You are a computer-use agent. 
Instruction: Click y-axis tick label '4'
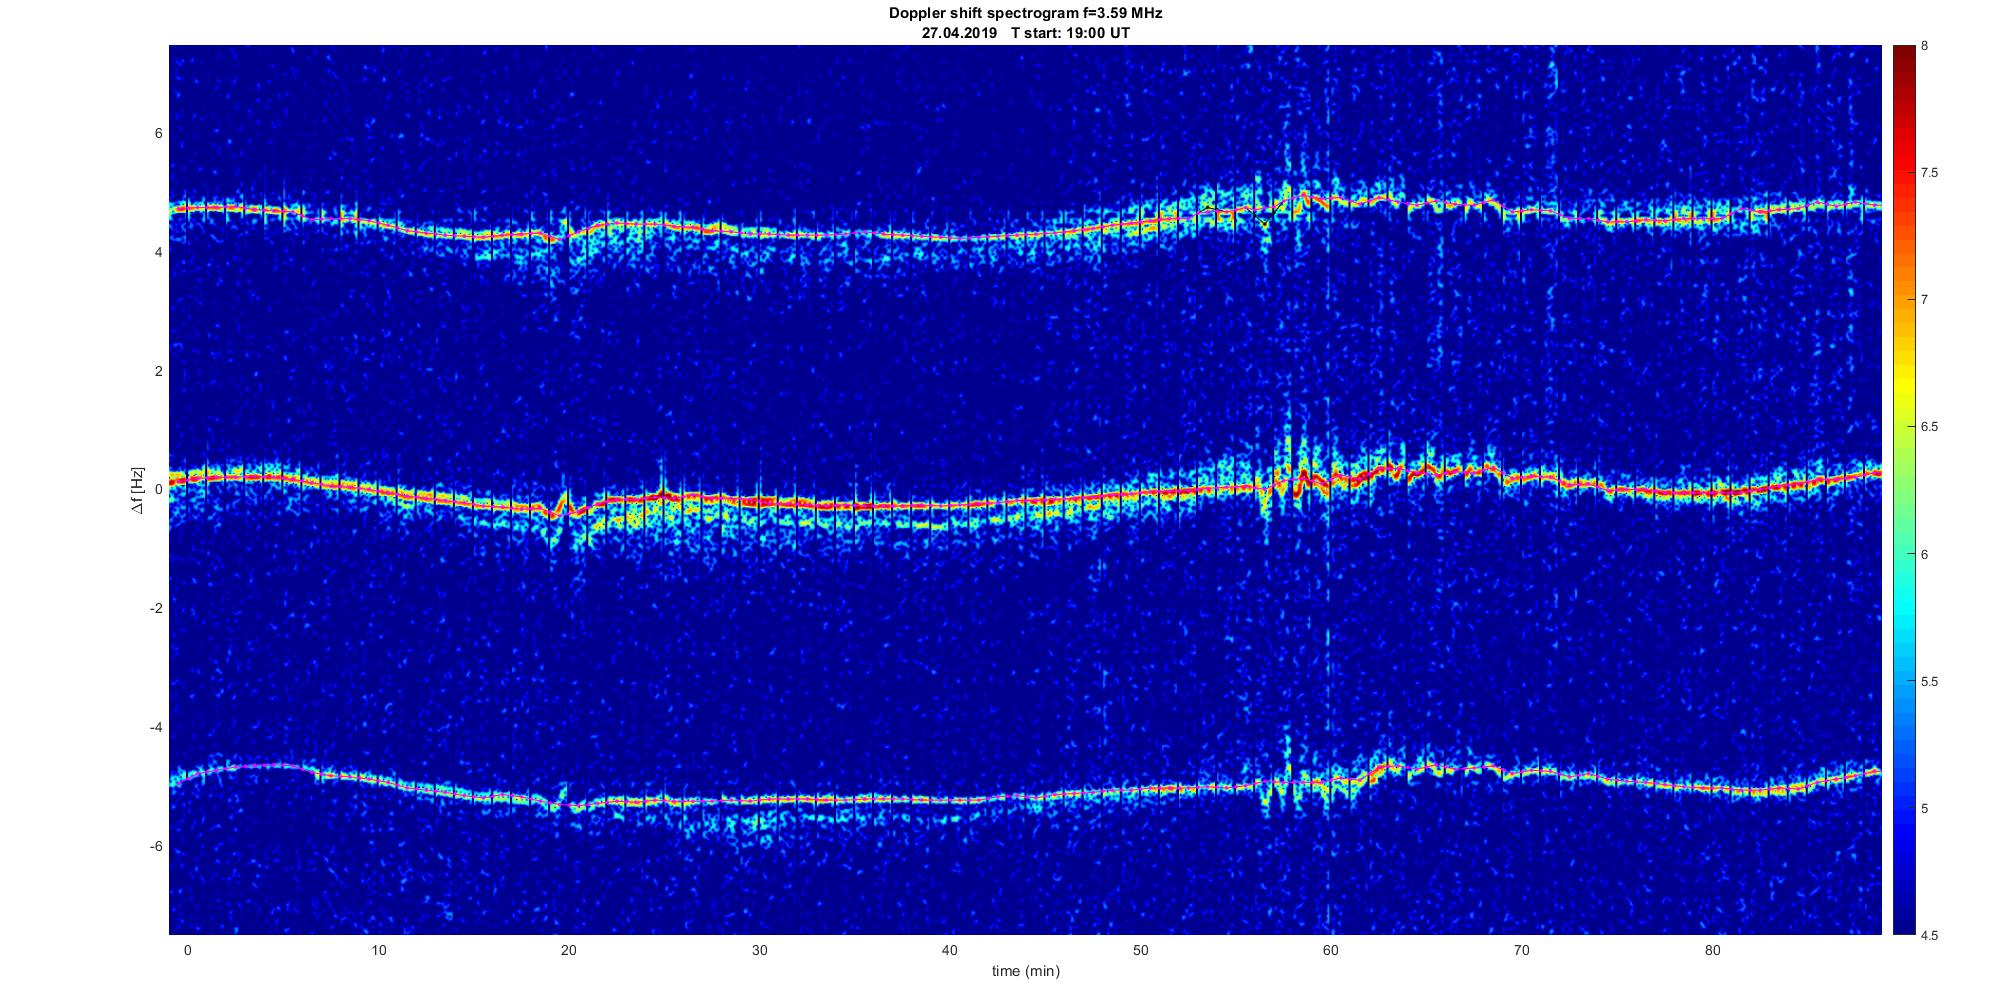pos(159,253)
